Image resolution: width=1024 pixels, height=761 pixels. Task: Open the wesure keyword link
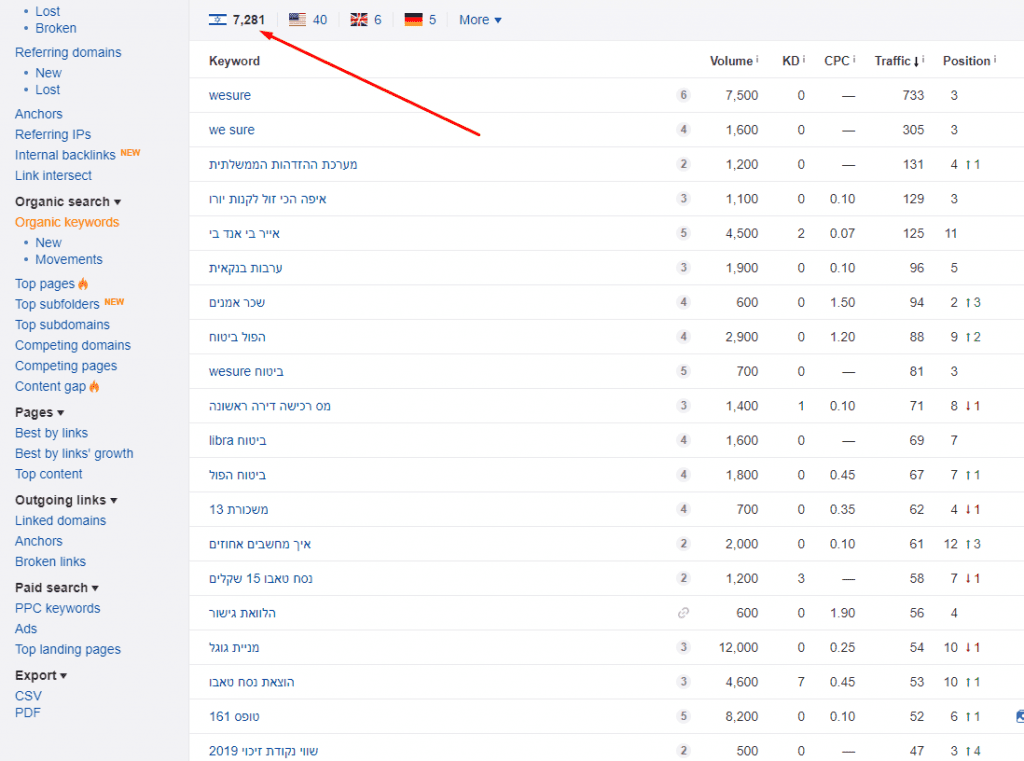click(x=230, y=95)
